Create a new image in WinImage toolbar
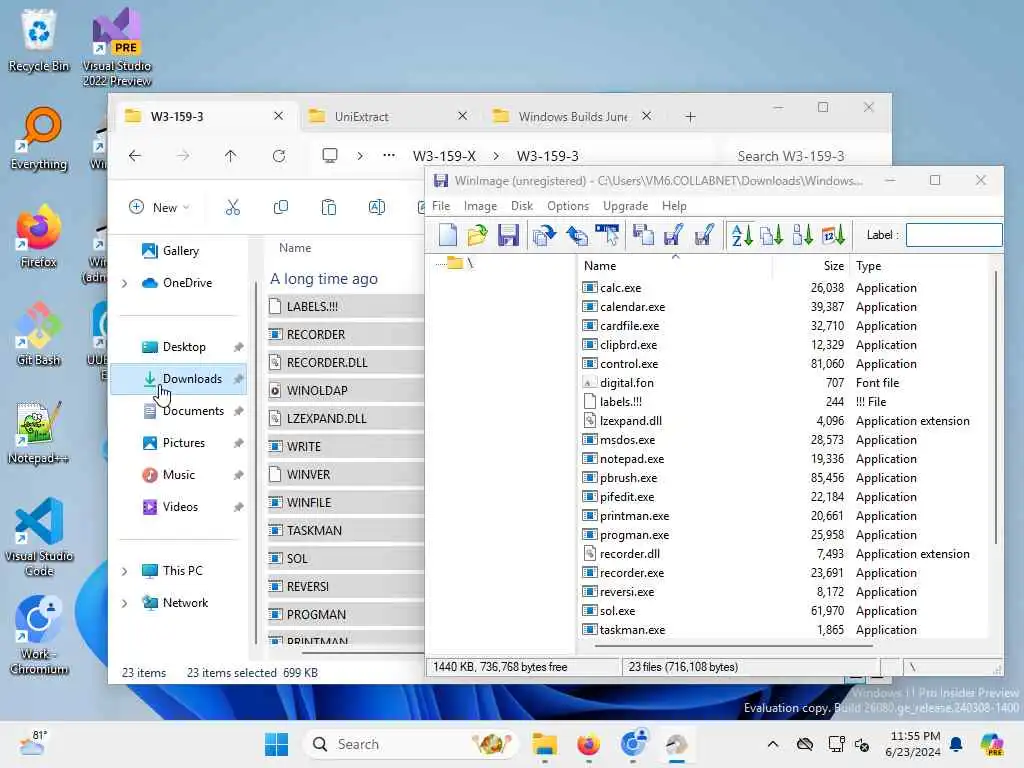The image size is (1024, 768). [448, 235]
